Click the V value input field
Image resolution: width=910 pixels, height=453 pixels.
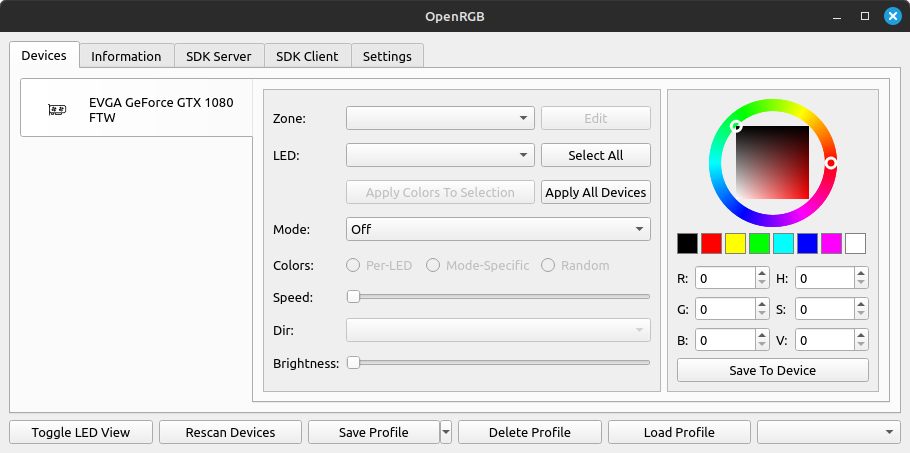[x=825, y=340]
